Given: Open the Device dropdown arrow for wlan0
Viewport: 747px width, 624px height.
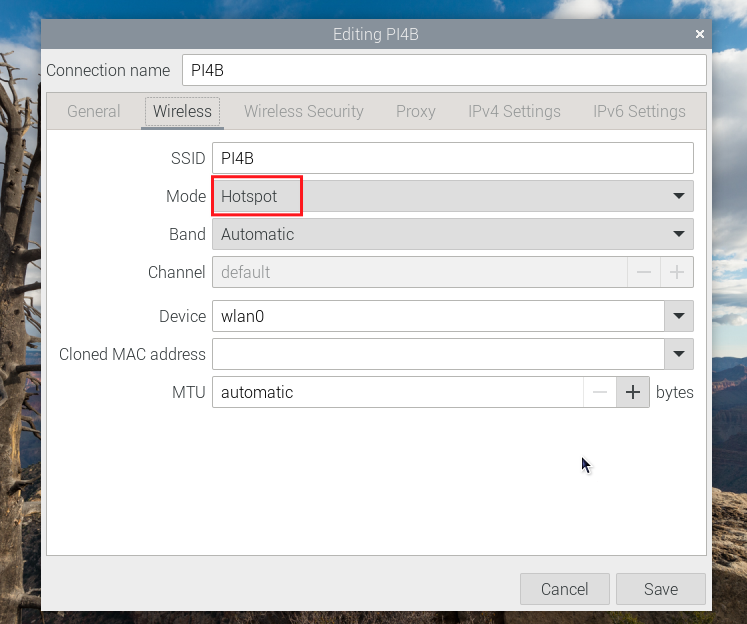Looking at the screenshot, I should (x=679, y=316).
